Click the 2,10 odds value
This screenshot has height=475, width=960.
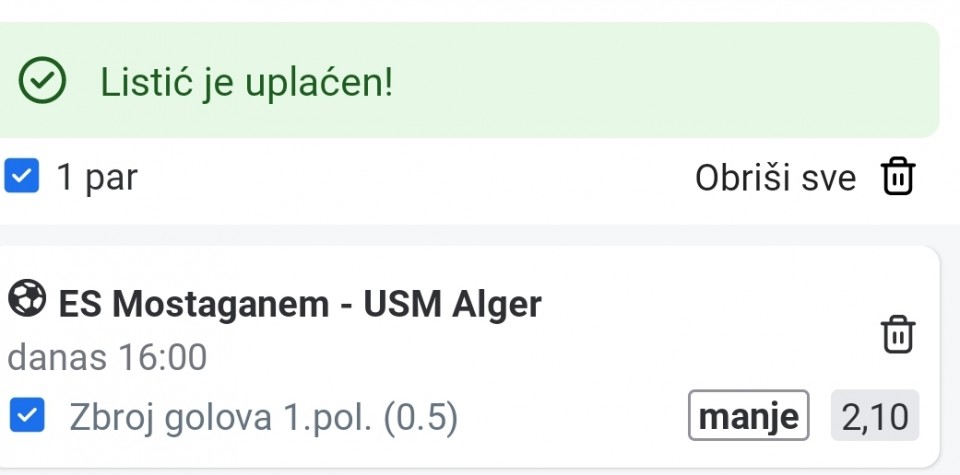(874, 416)
